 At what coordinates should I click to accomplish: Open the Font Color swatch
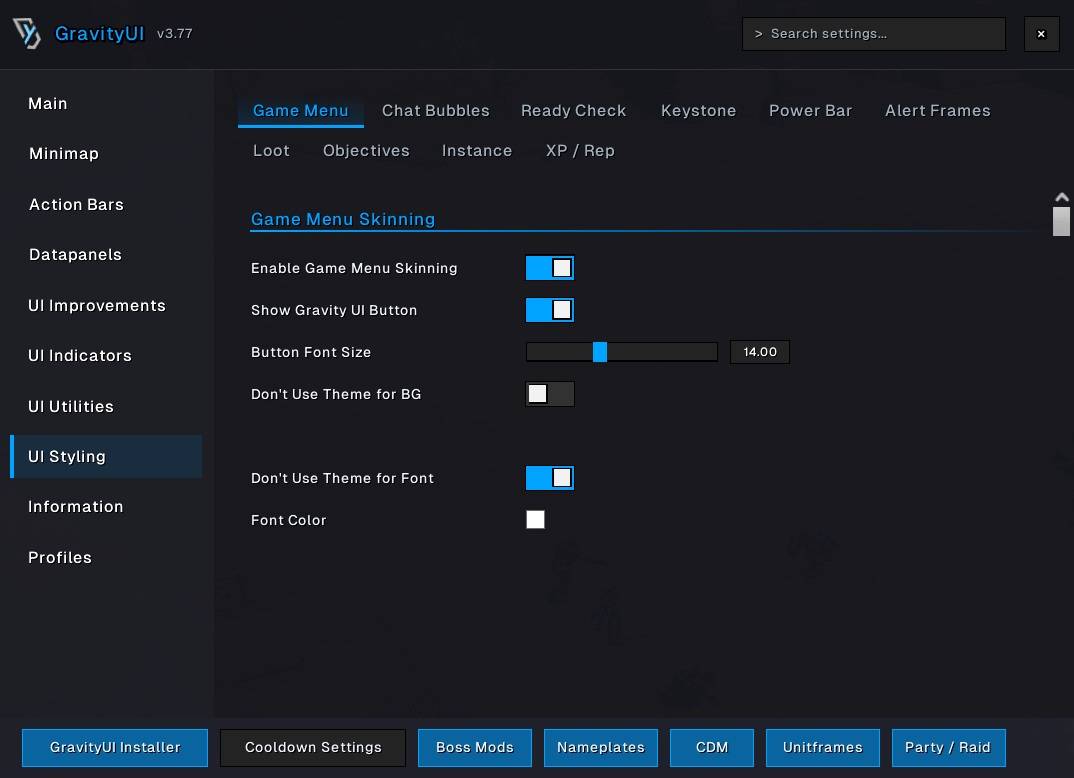tap(536, 520)
